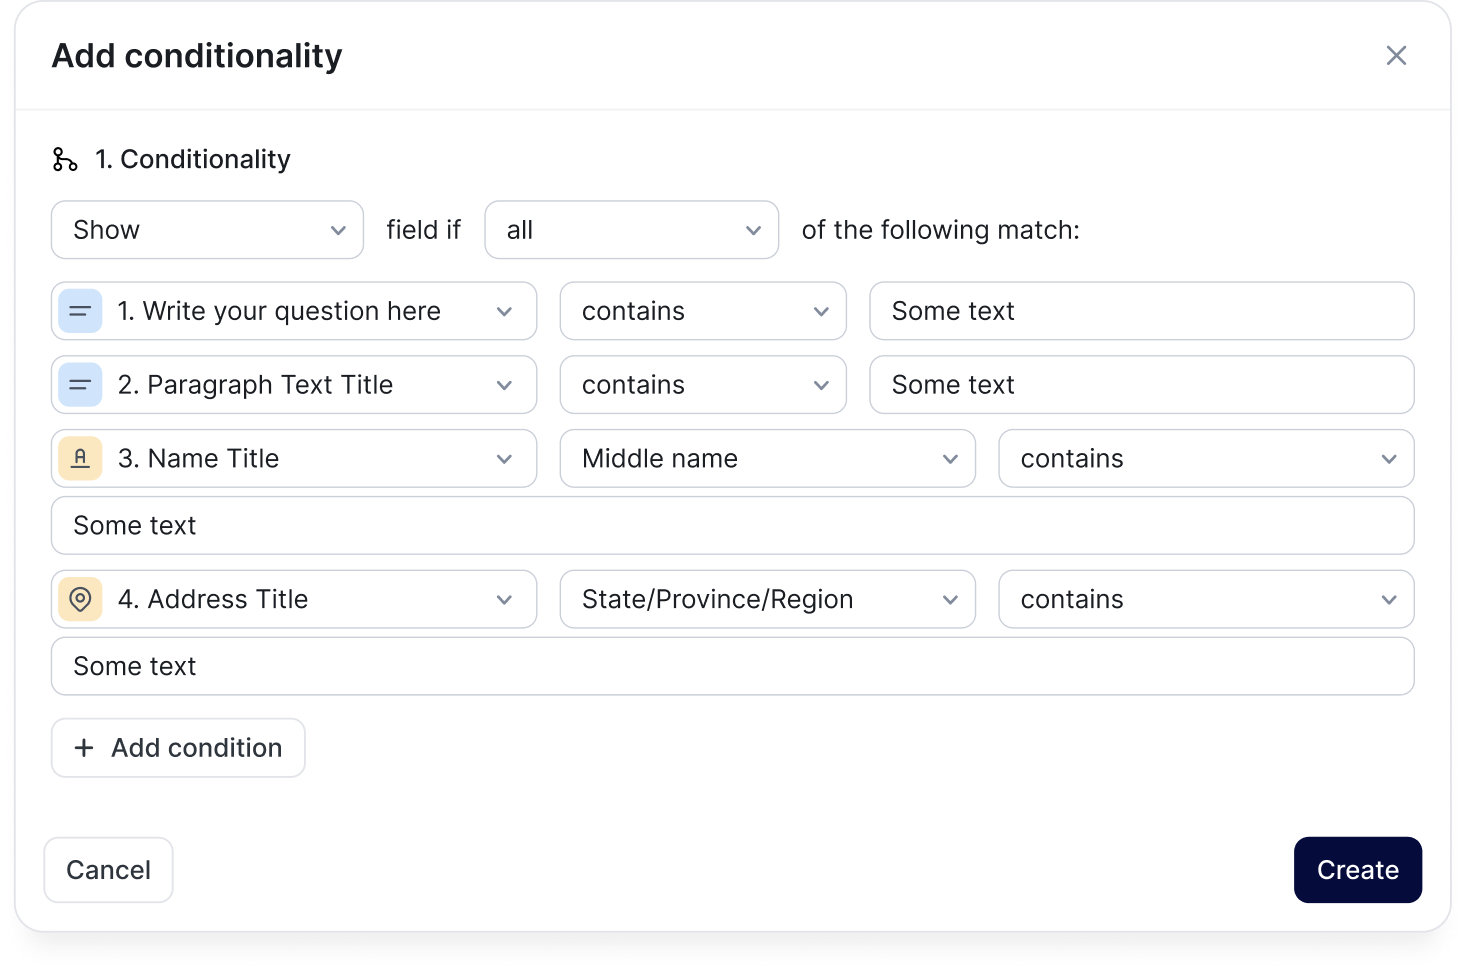The height and width of the screenshot is (974, 1466).
Task: Click the short-text icon beside question 1
Action: tap(80, 311)
